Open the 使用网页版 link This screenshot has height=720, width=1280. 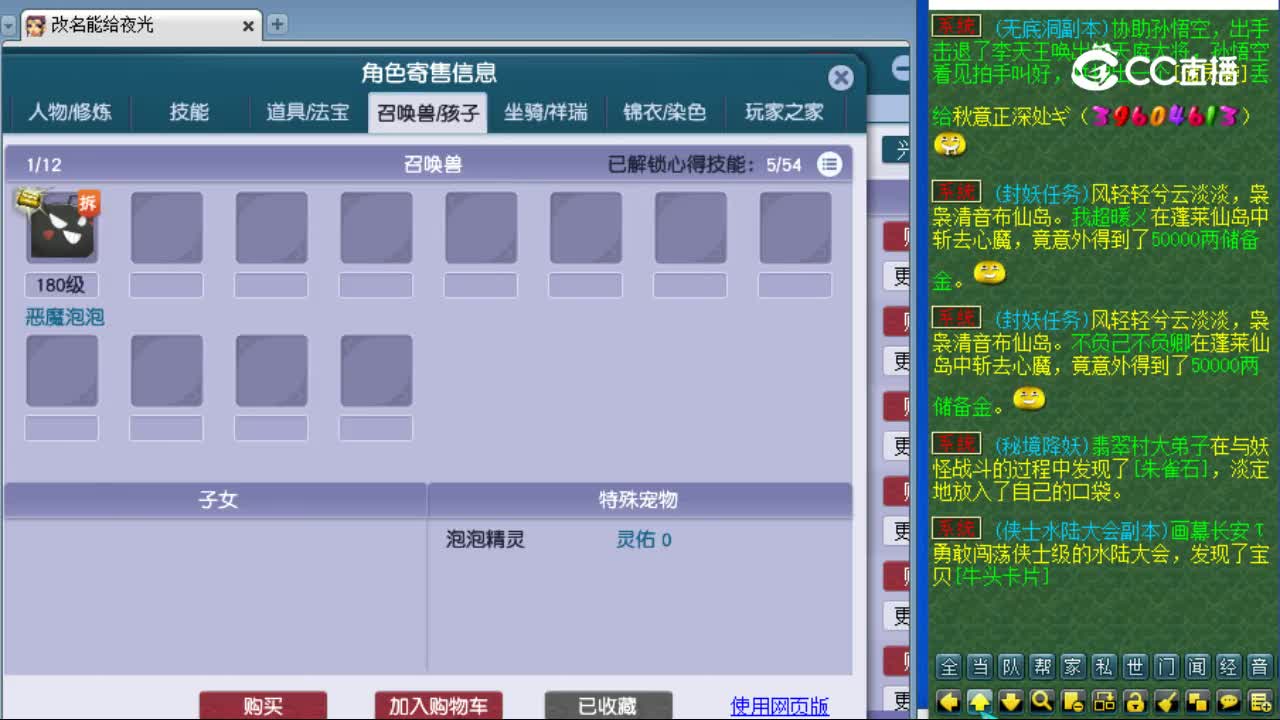coord(780,706)
